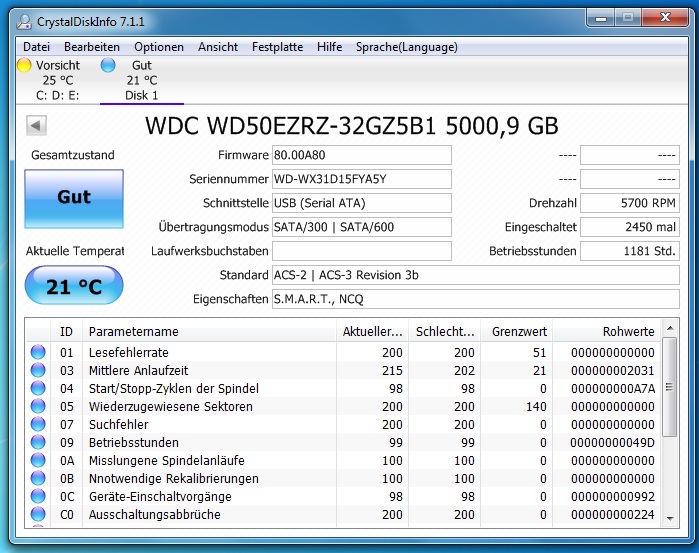Click the Schnittstelle field USB (Serial ATA)
The image size is (699, 553).
point(362,203)
